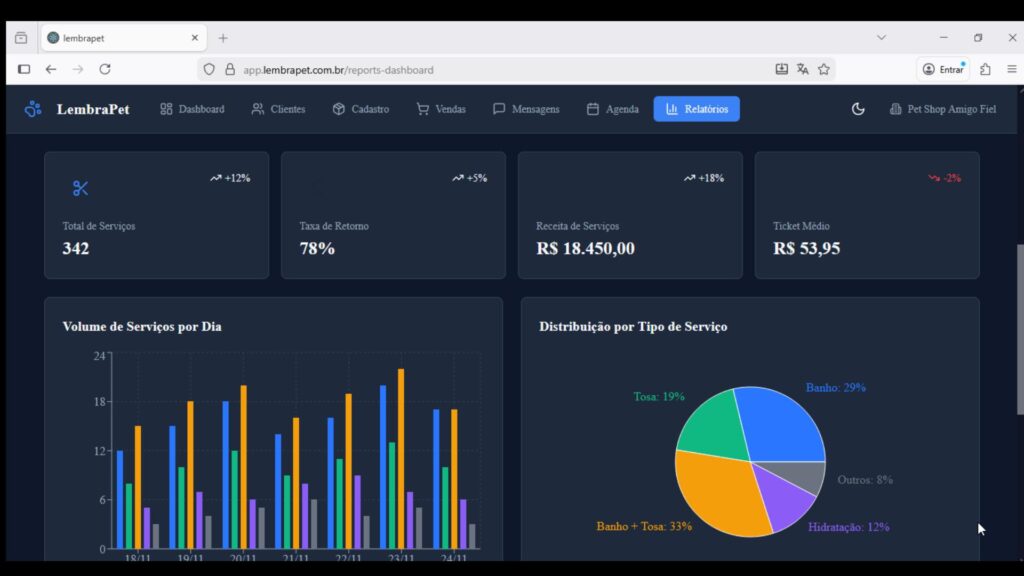Open the Vendas section link
This screenshot has height=576, width=1024.
click(441, 109)
